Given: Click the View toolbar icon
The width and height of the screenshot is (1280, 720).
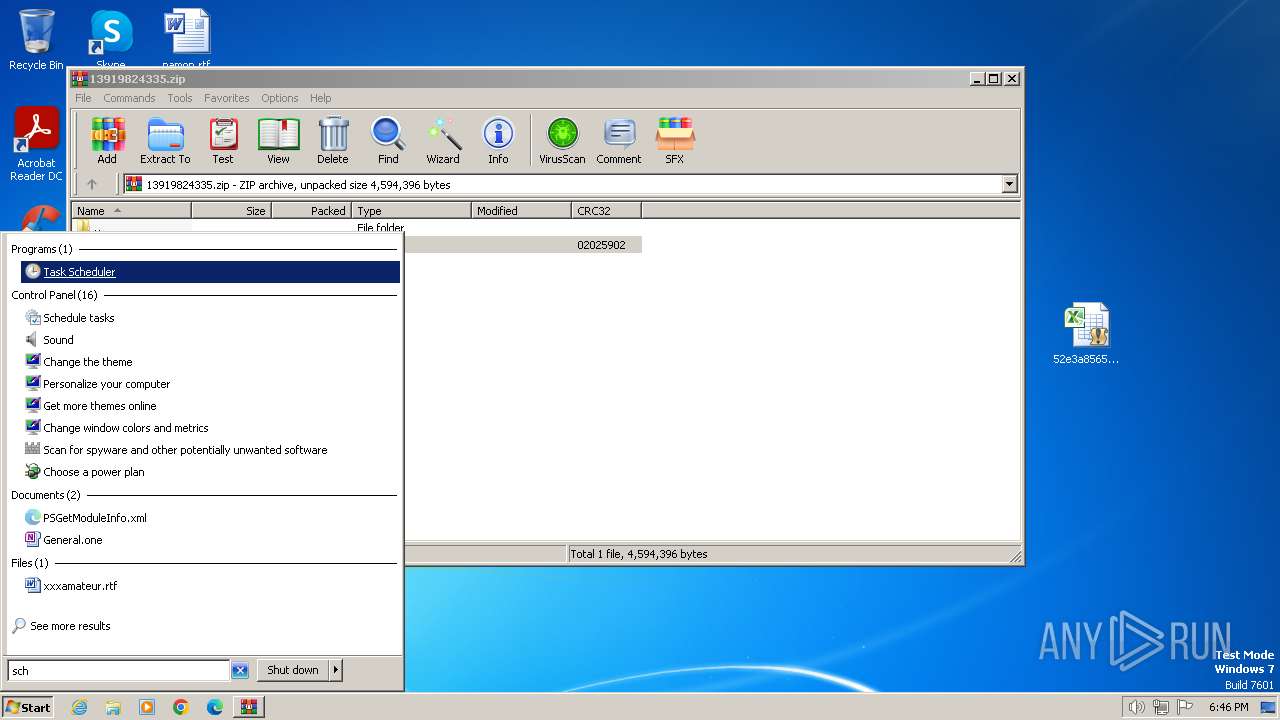Looking at the screenshot, I should 278,141.
